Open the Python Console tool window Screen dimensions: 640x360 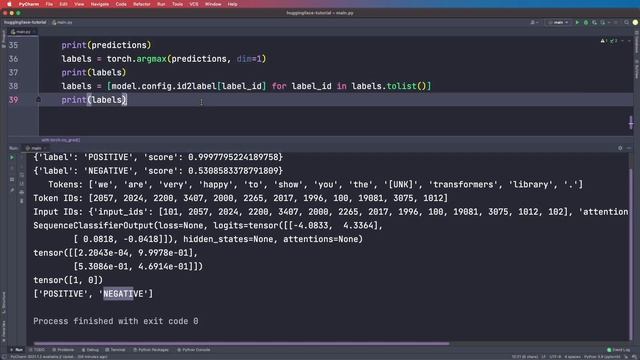click(194, 350)
